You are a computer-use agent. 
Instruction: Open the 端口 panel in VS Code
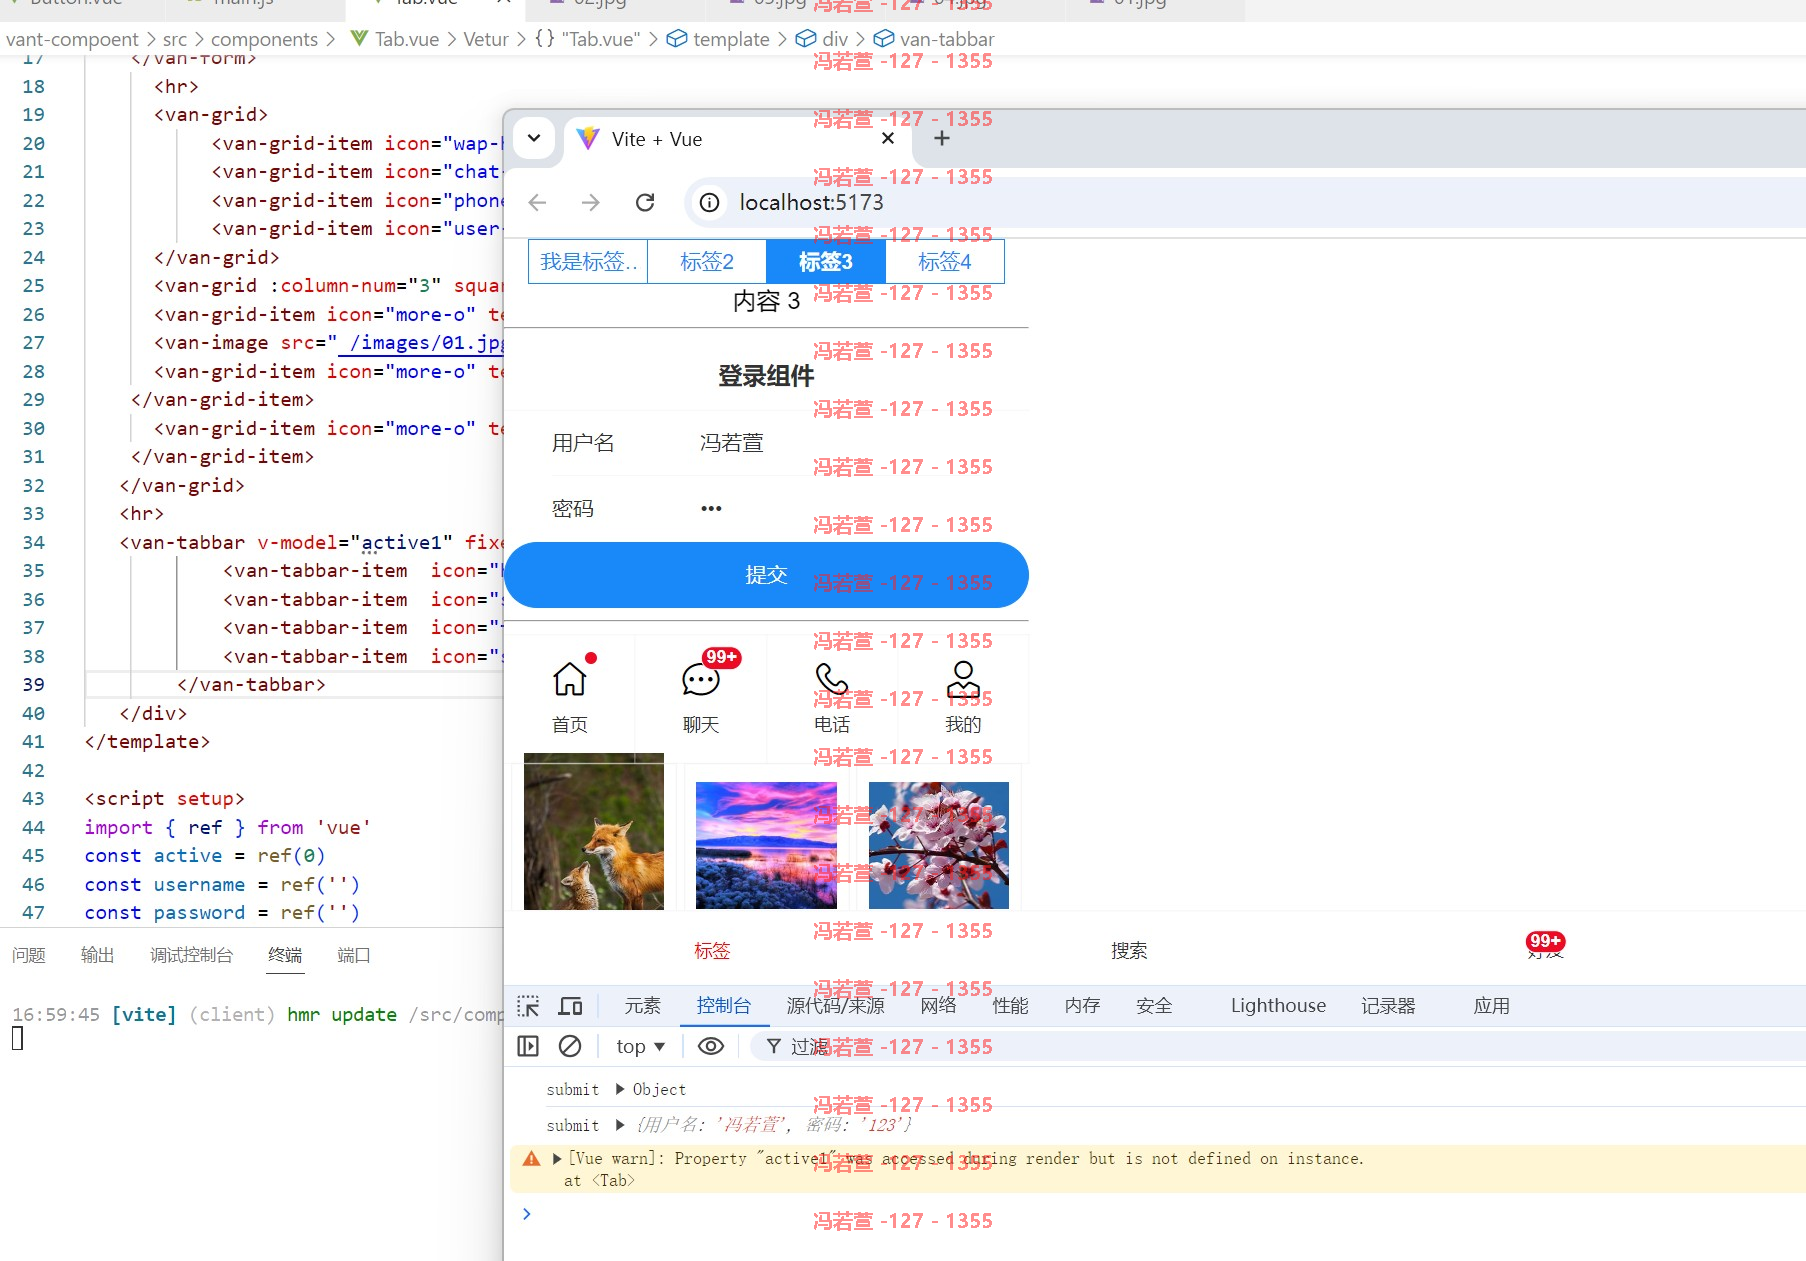pos(354,956)
